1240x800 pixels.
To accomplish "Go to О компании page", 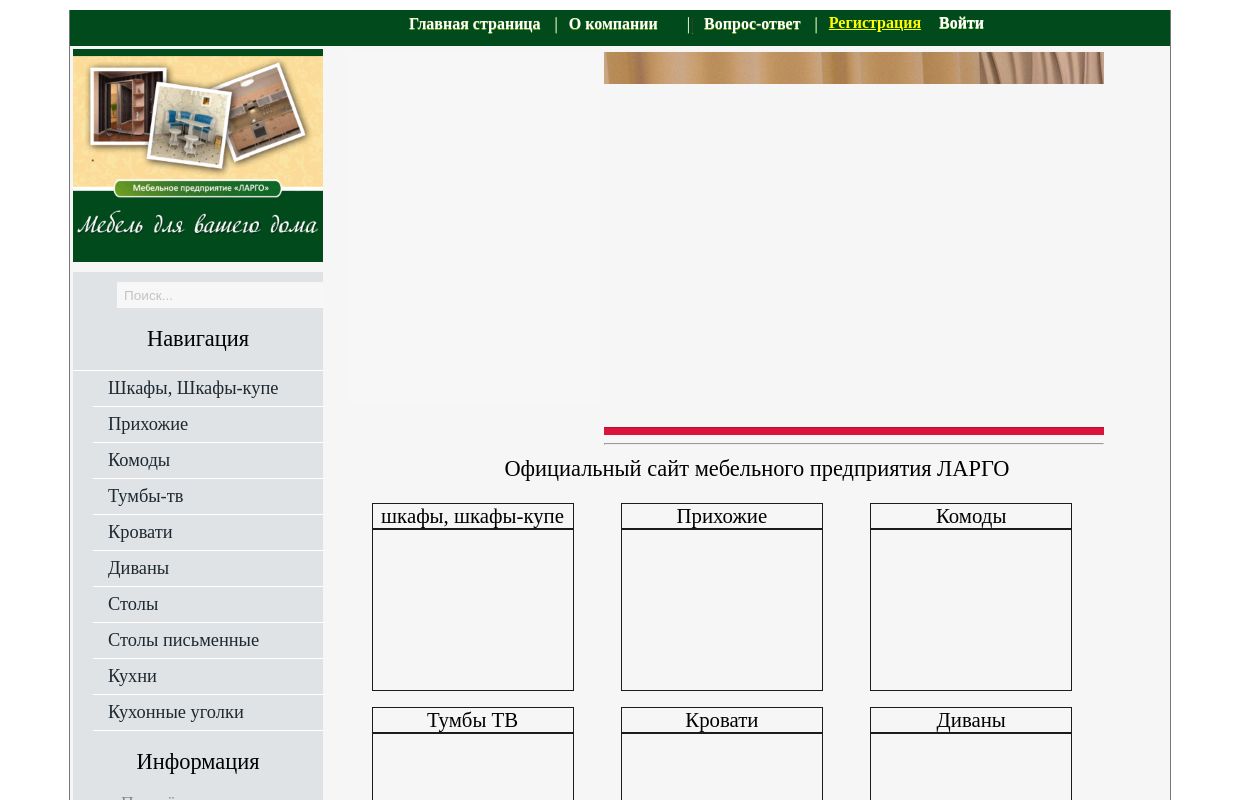I will click(x=613, y=24).
